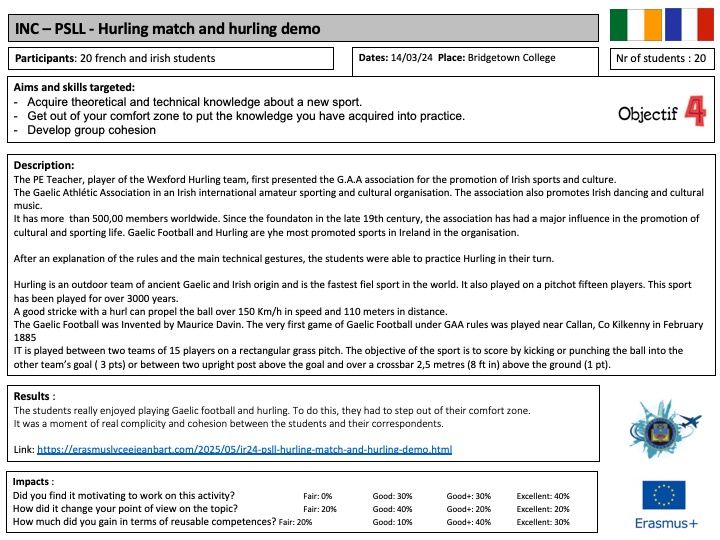720x540 pixels.
Task: Click 'Get out of your comfort zone' line
Action: pos(246,116)
